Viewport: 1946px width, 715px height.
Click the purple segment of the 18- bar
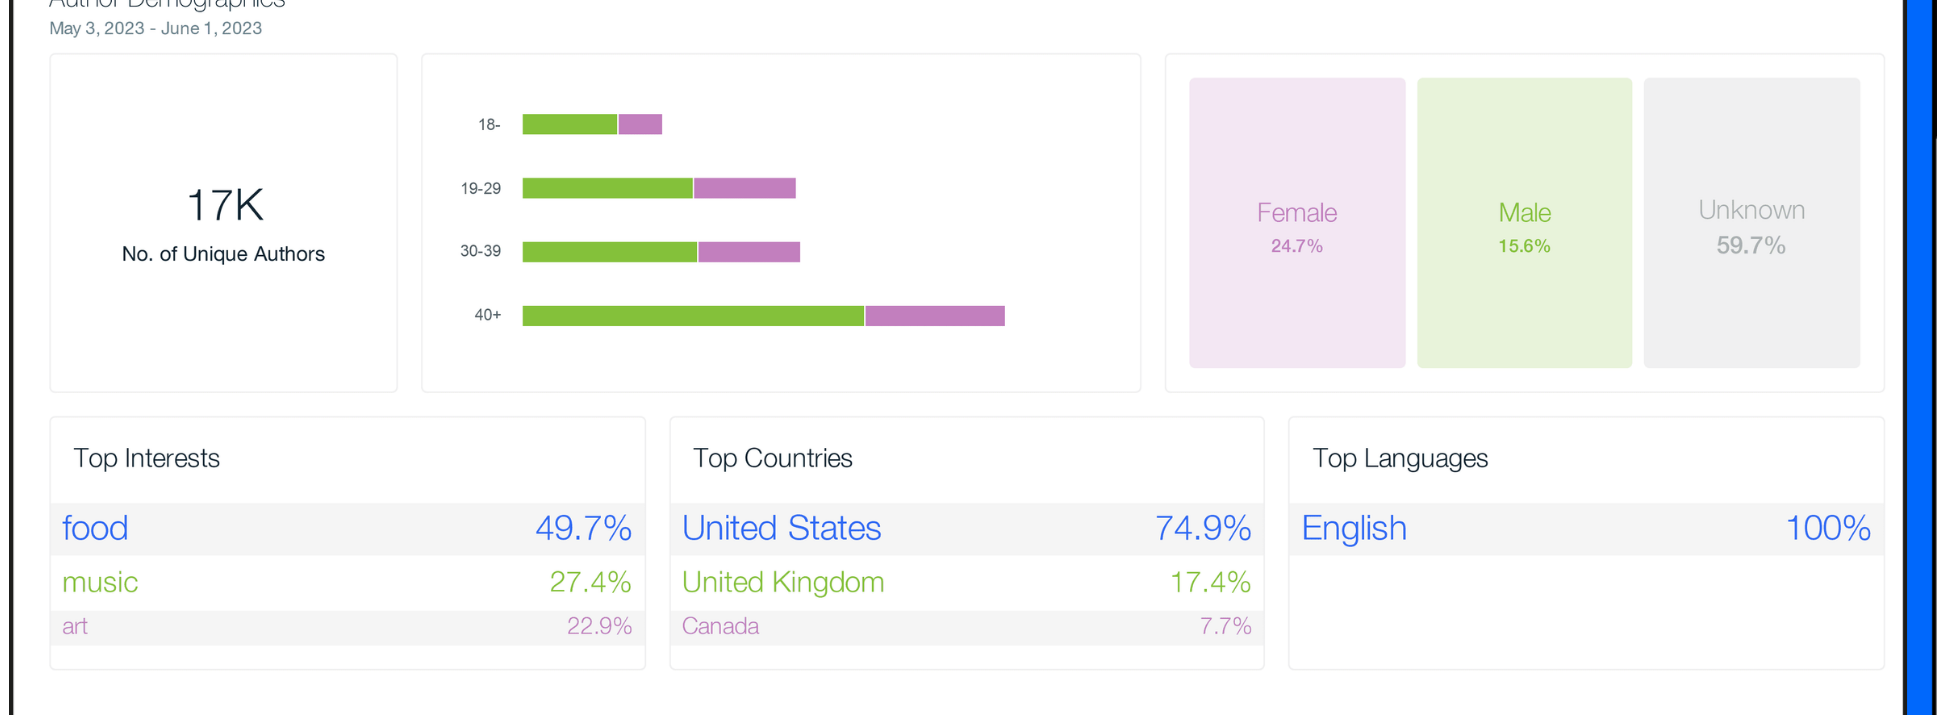(x=640, y=124)
